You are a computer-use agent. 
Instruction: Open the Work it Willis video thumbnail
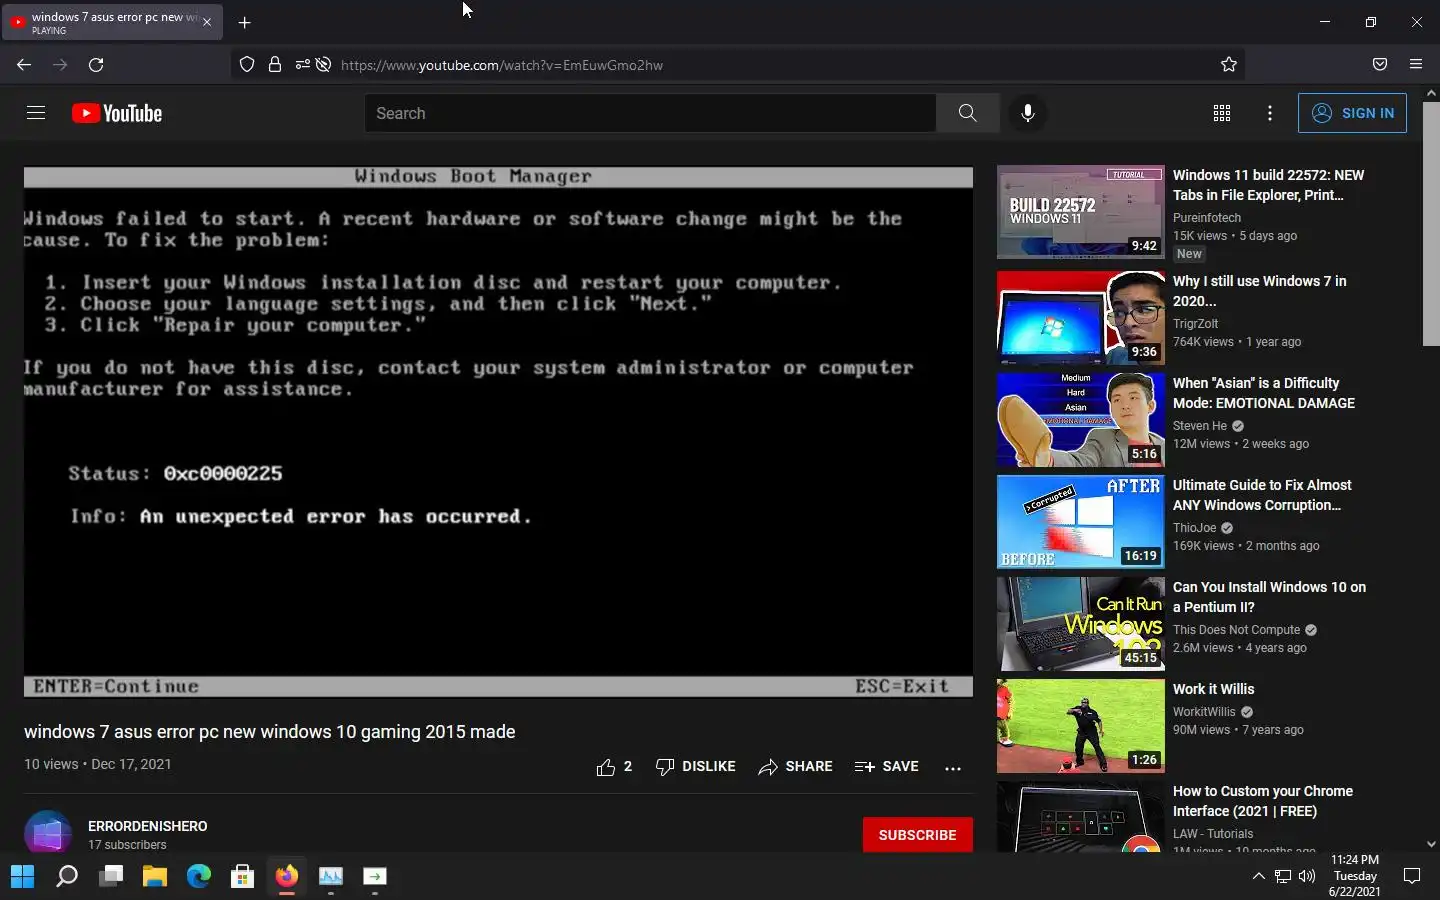pos(1081,726)
